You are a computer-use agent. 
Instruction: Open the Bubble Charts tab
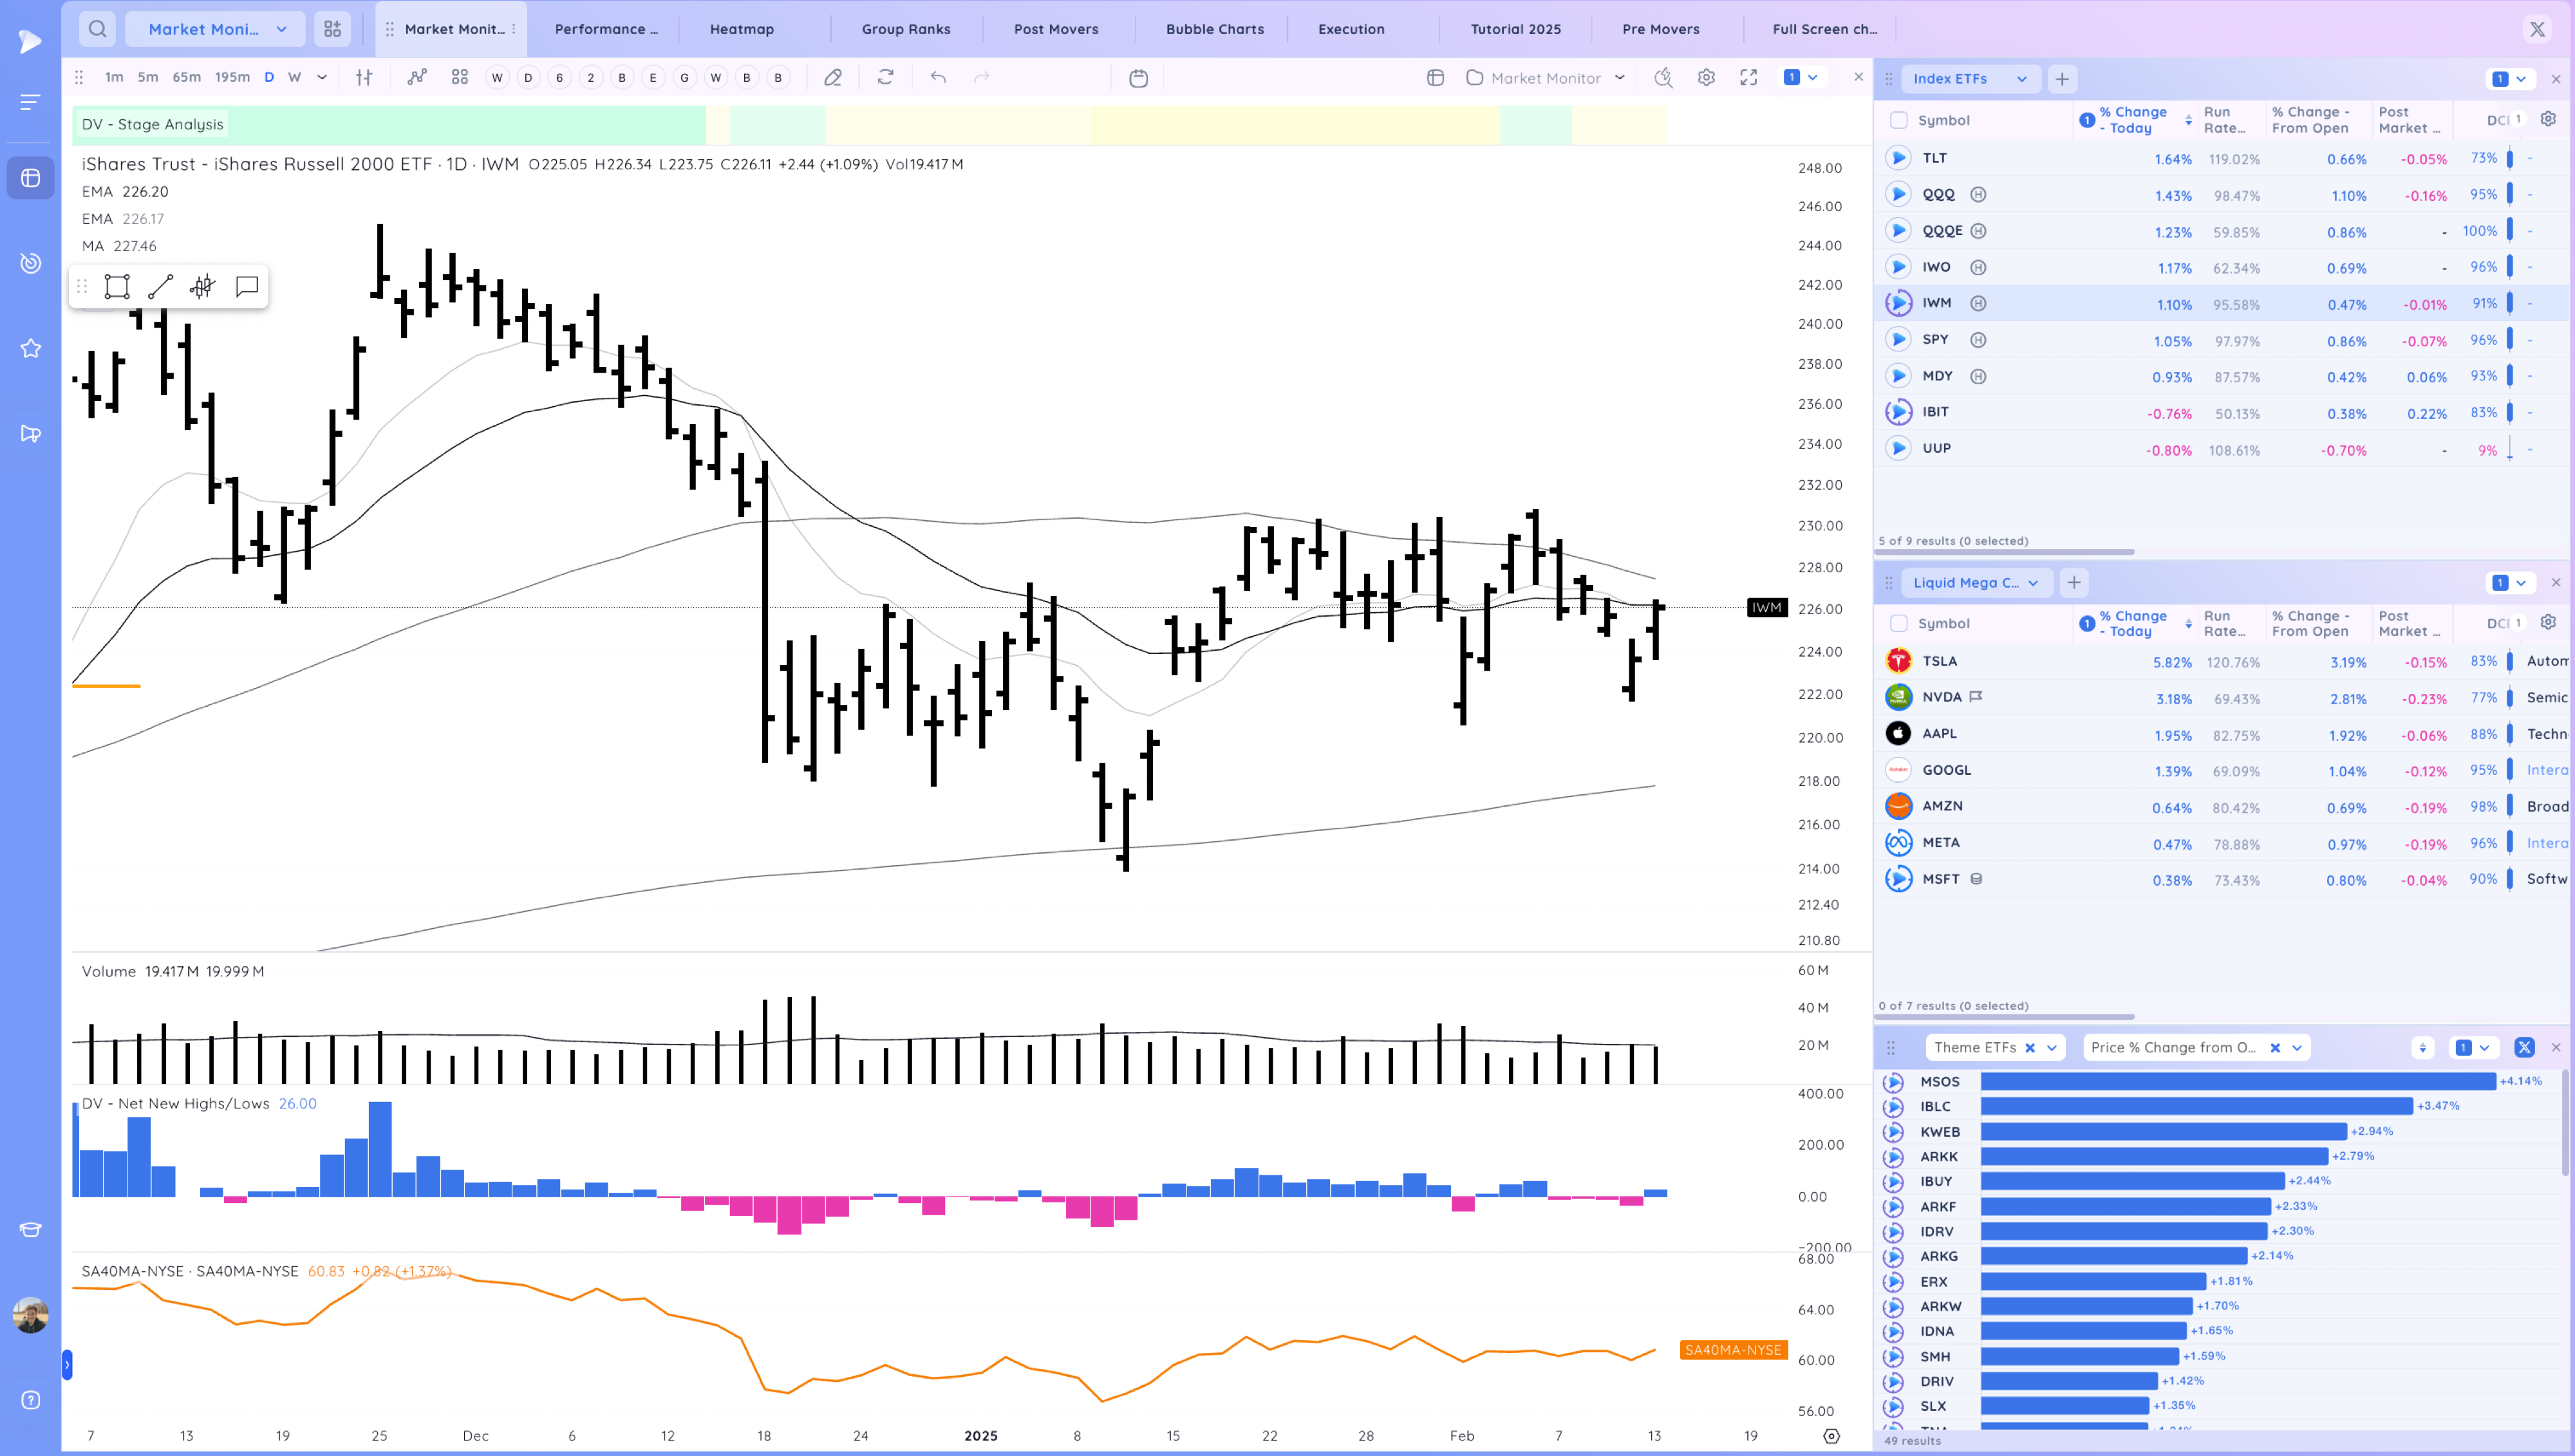1214,29
